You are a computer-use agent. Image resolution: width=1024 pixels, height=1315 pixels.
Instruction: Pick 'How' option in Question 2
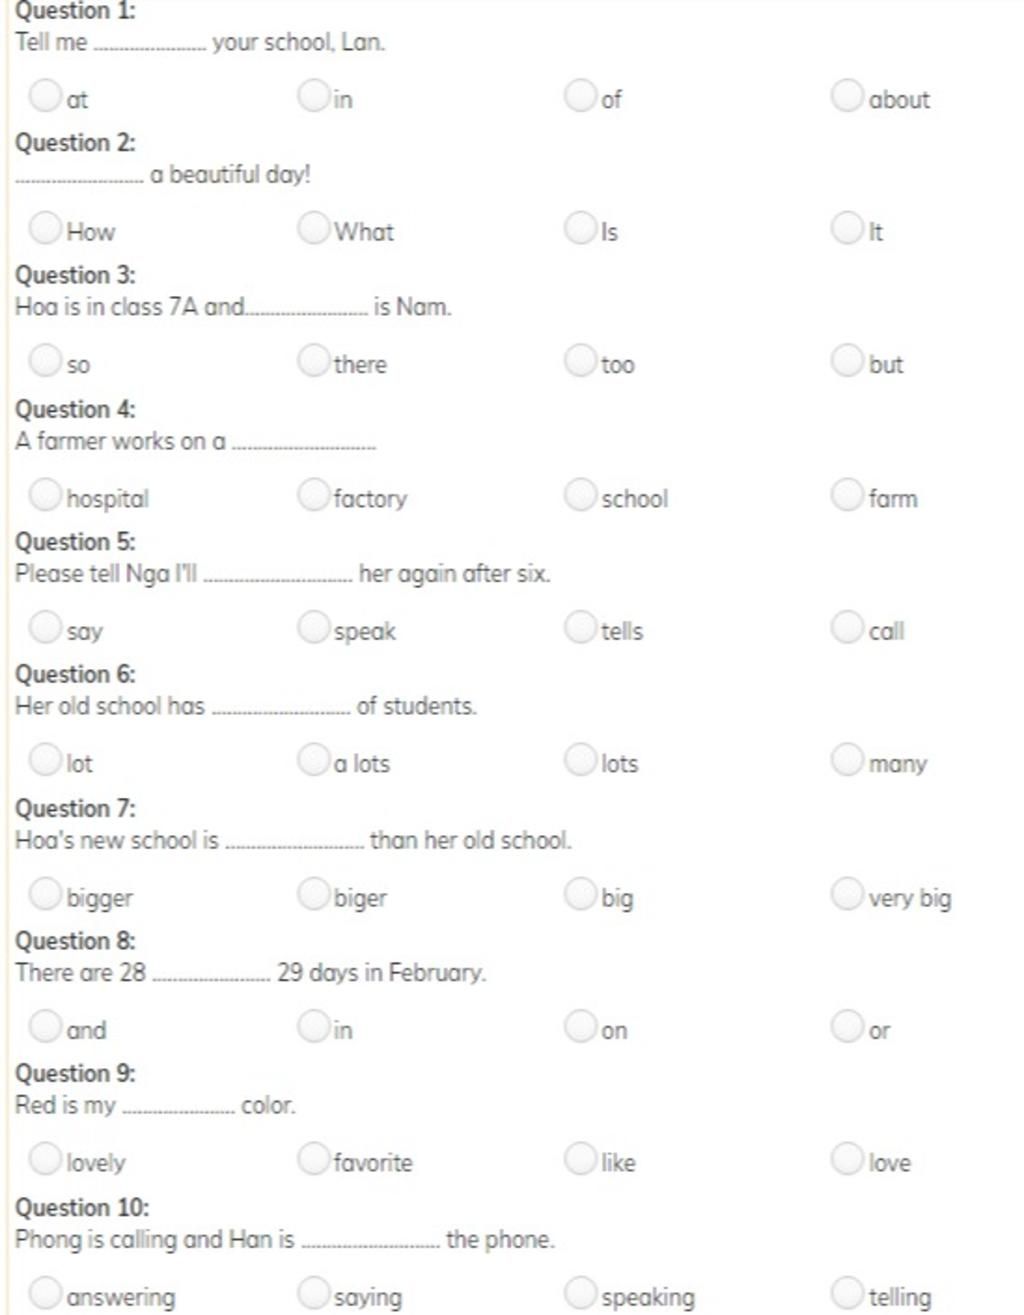[x=44, y=227]
